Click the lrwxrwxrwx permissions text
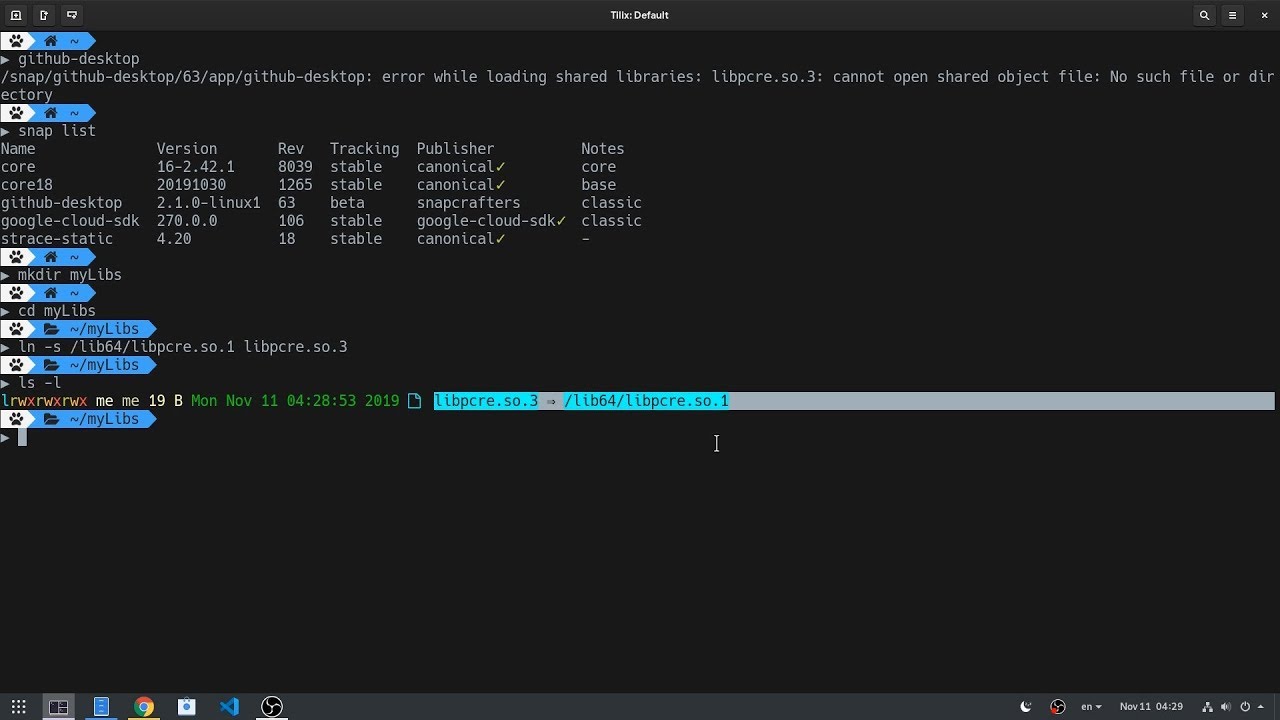 (x=44, y=401)
